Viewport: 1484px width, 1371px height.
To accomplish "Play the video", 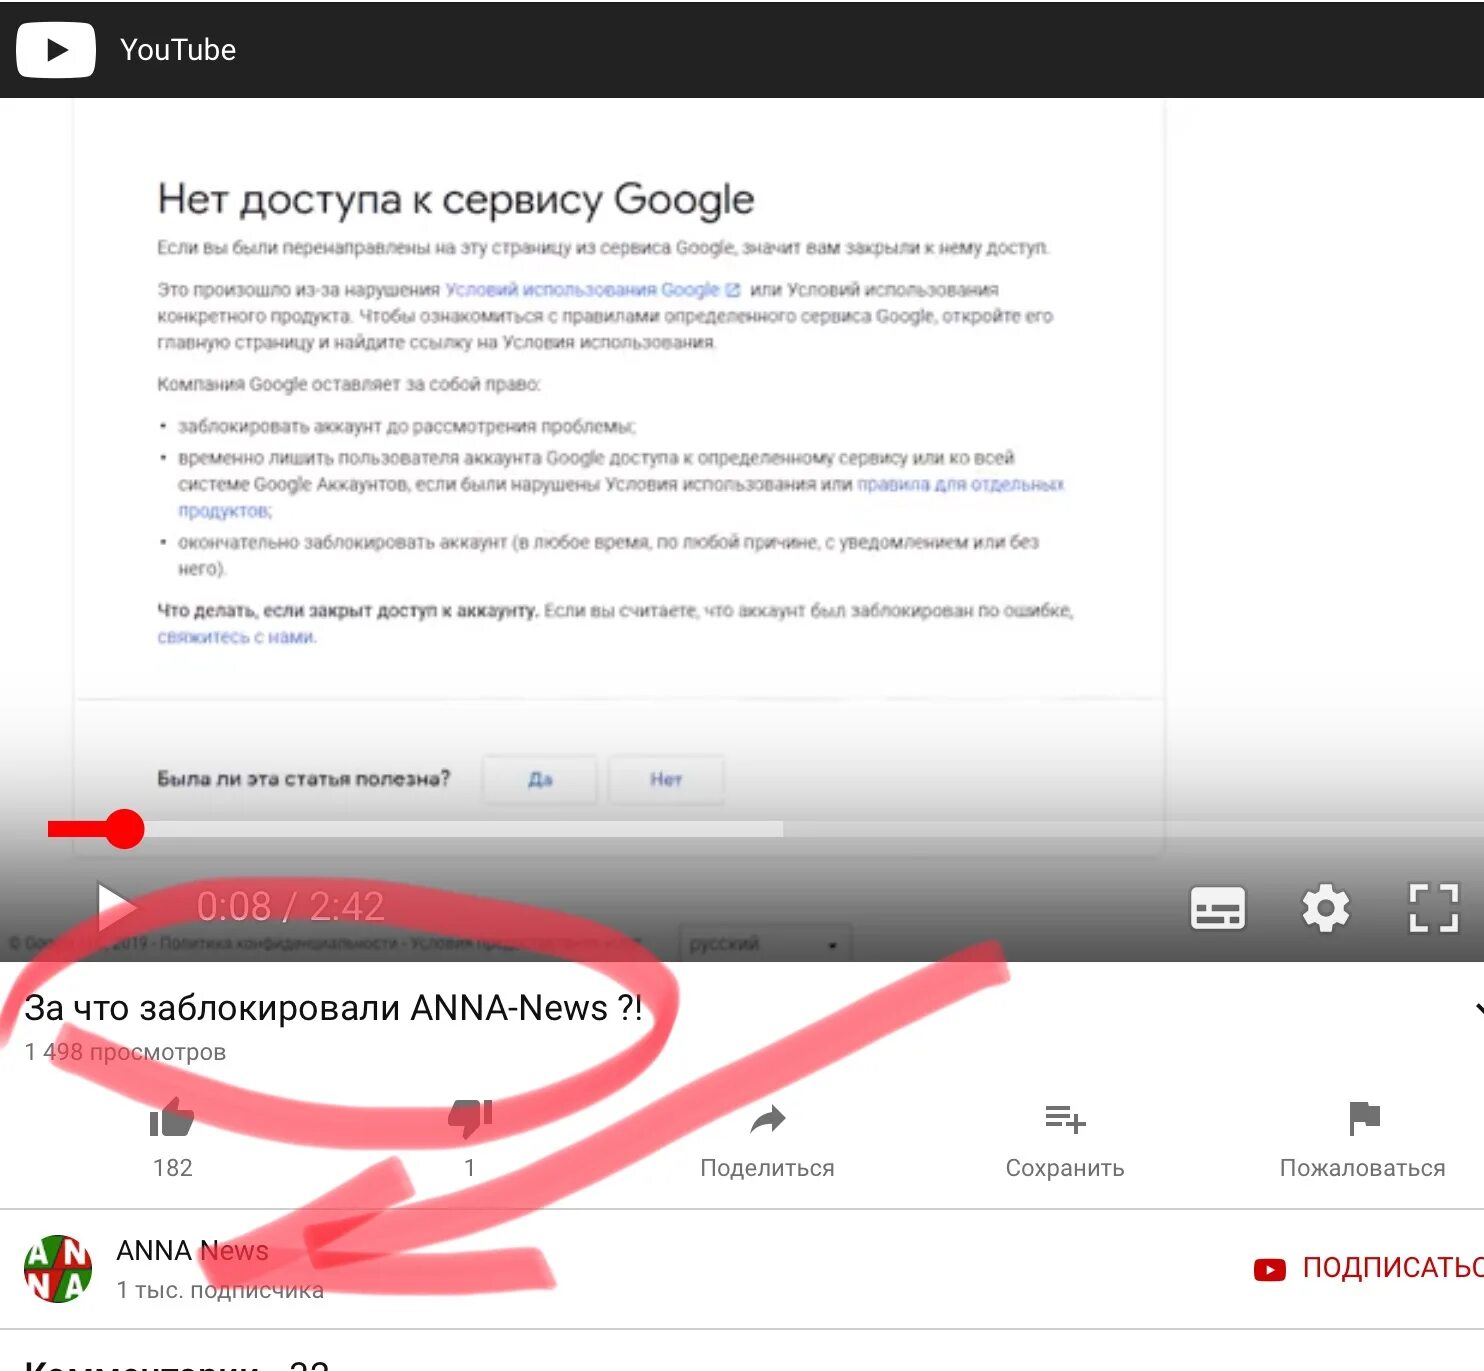I will pyautogui.click(x=116, y=906).
